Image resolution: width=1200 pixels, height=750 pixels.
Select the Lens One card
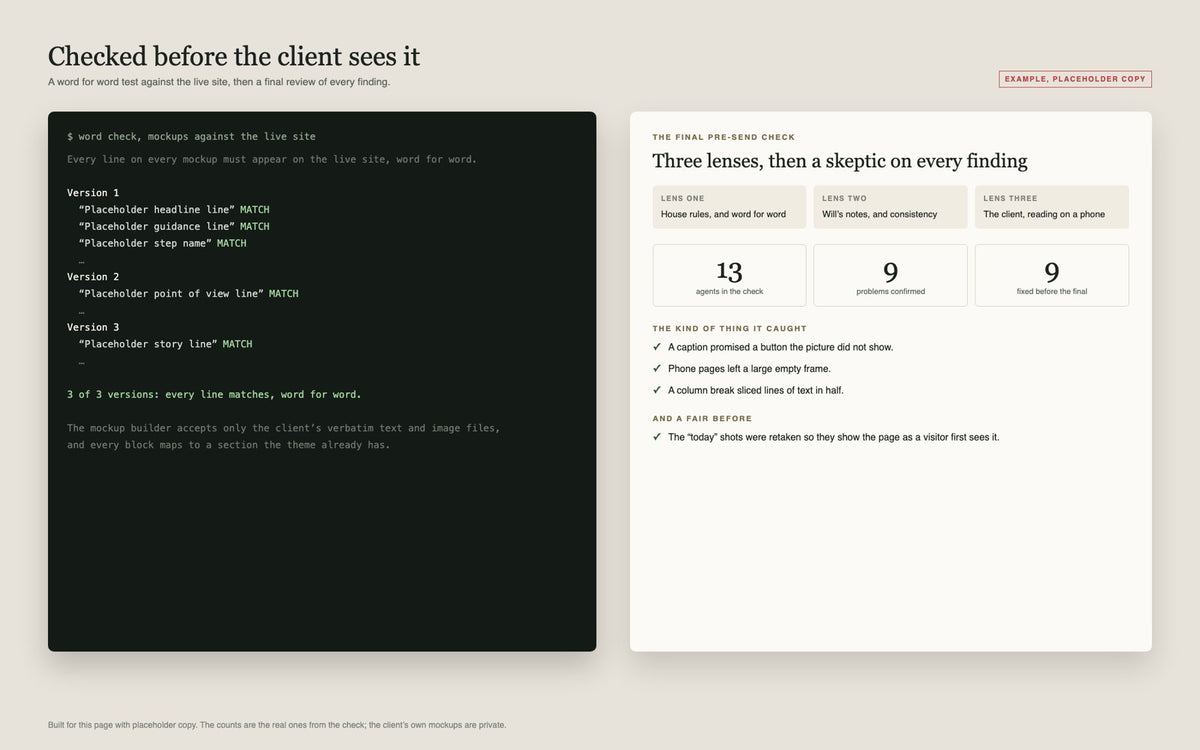tap(729, 207)
